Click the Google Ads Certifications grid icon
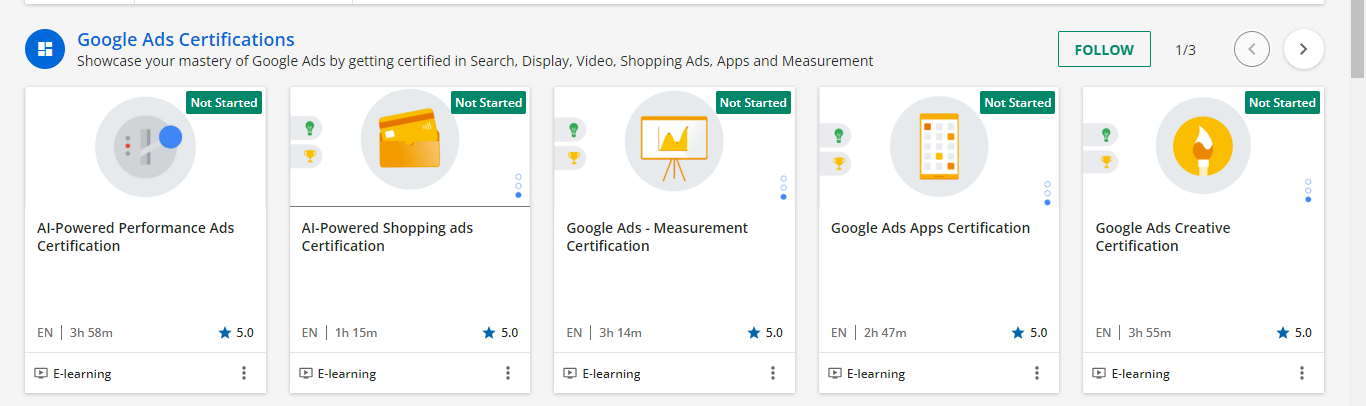Screen dimensions: 1366x406 tap(45, 49)
